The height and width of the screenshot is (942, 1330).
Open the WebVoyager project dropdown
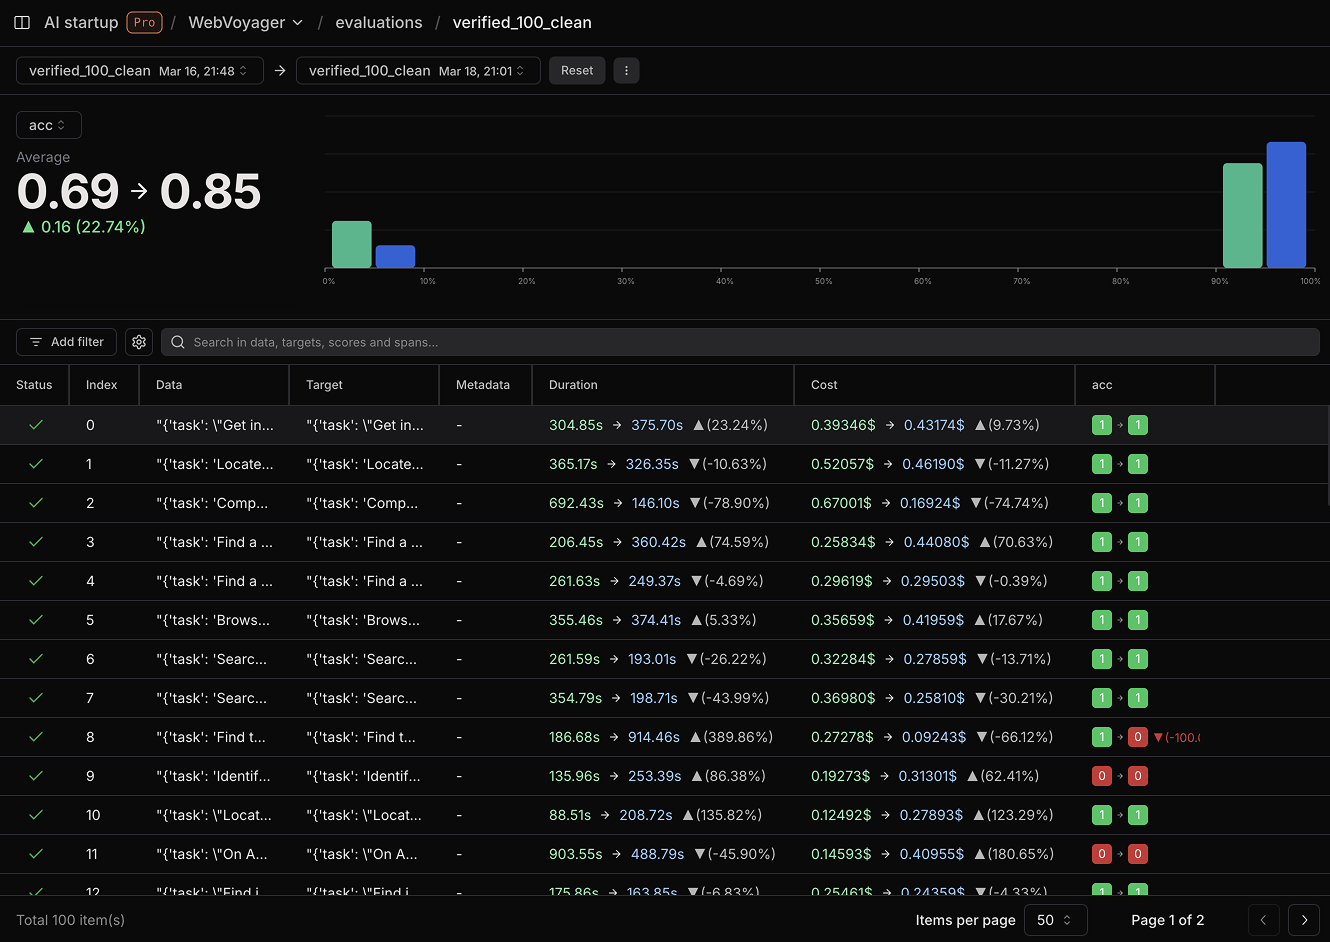[246, 22]
